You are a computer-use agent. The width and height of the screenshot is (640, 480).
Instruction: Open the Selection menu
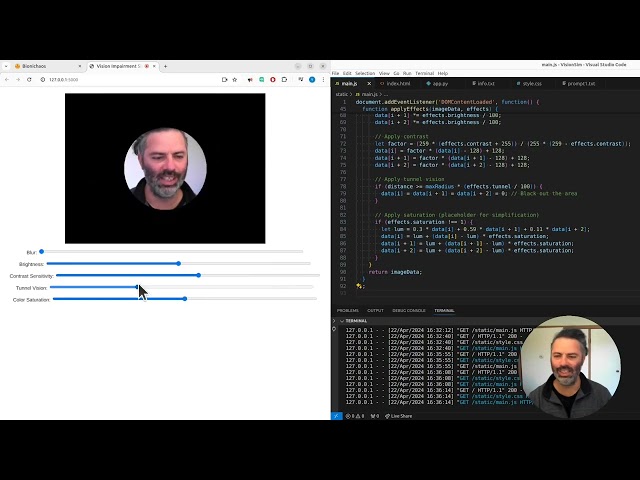click(365, 73)
